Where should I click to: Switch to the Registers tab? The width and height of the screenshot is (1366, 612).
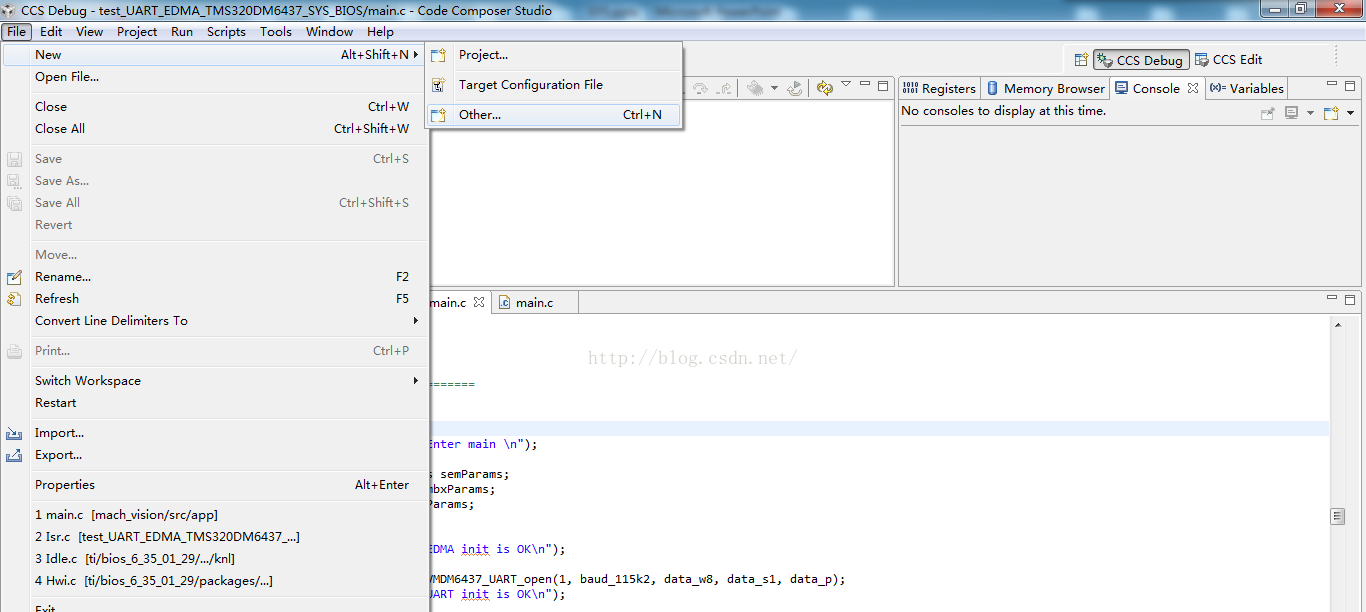(x=939, y=88)
